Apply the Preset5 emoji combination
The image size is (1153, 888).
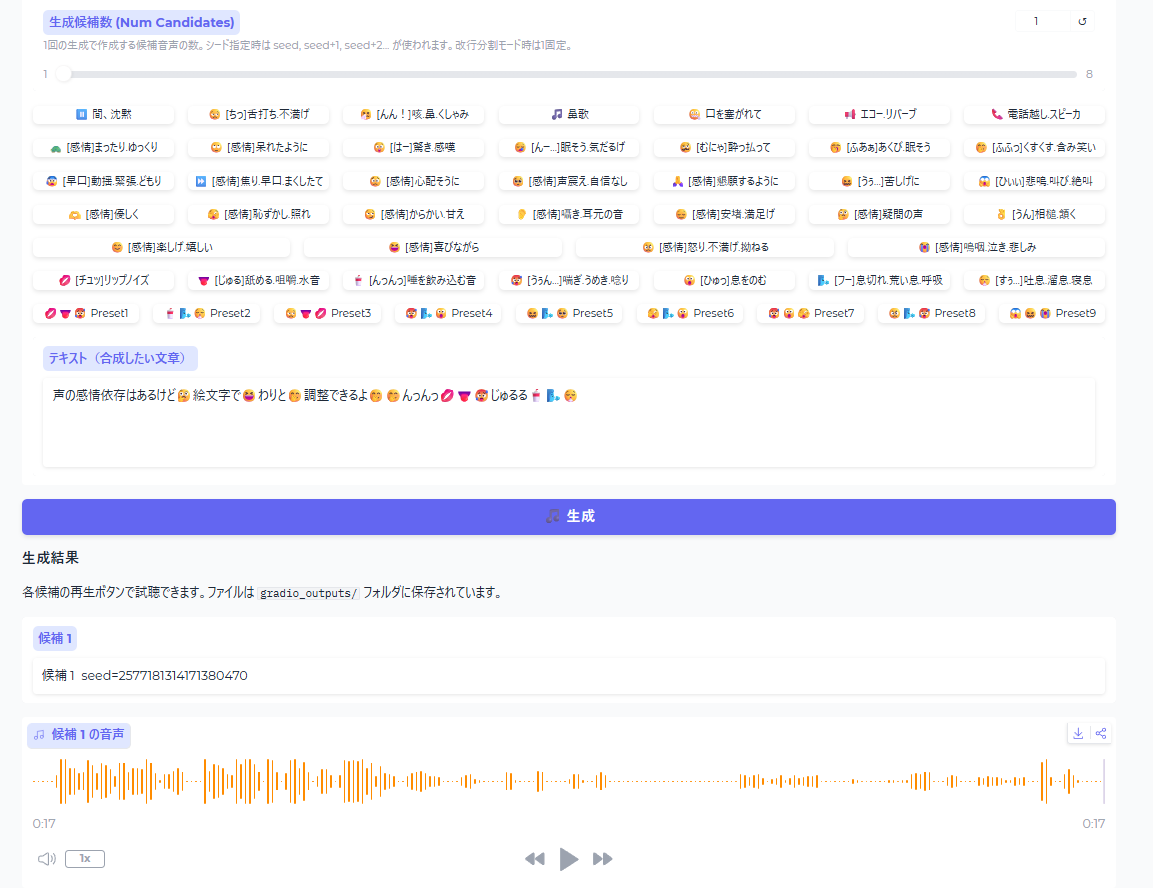pyautogui.click(x=569, y=313)
